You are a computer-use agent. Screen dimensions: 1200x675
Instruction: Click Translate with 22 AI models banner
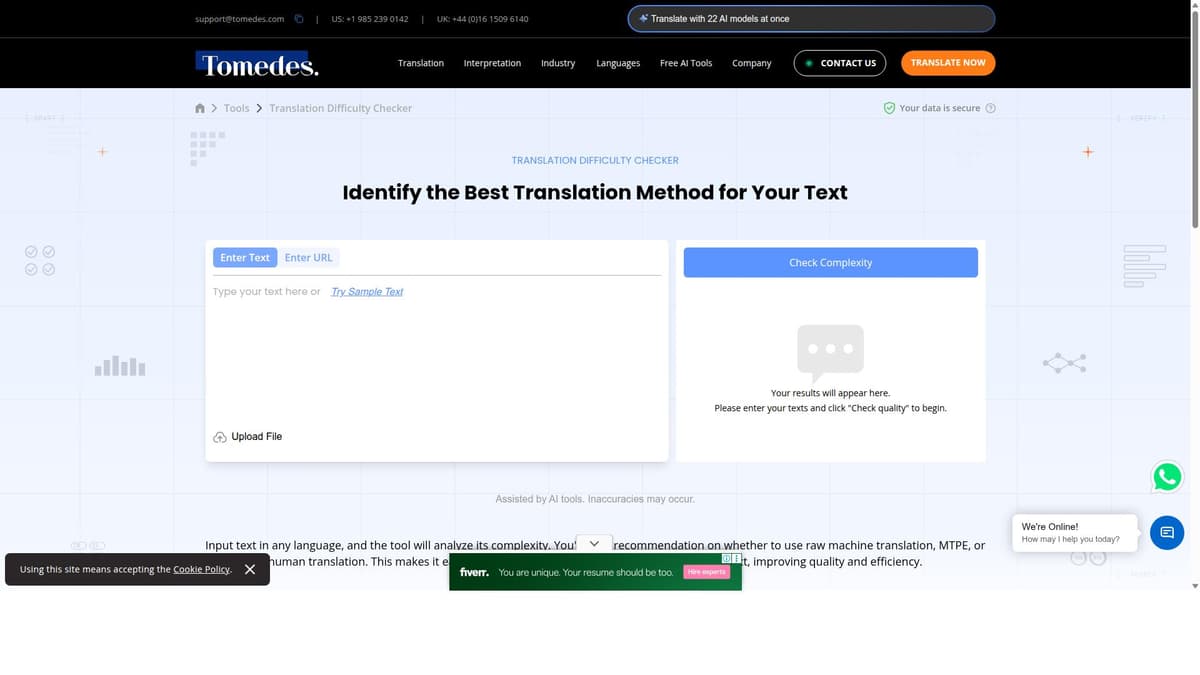pyautogui.click(x=811, y=19)
